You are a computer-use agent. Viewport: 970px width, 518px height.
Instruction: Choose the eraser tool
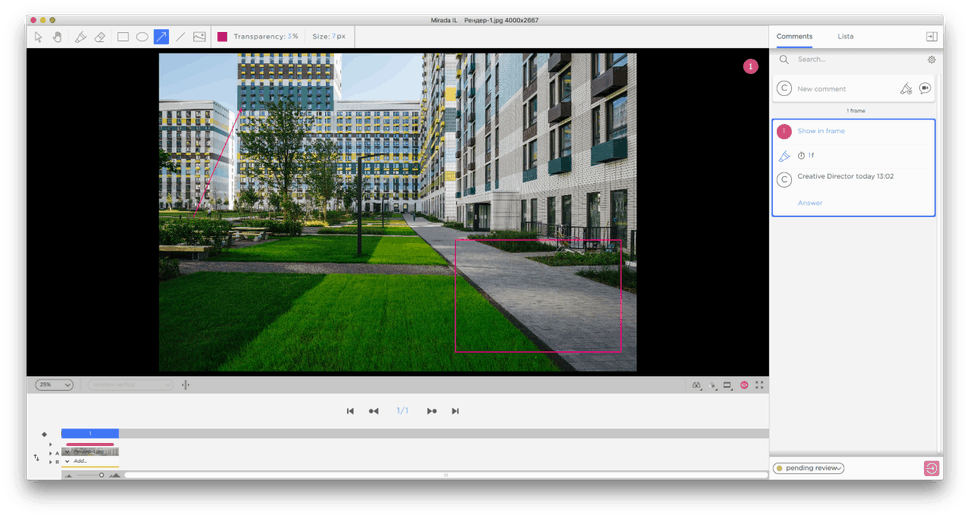click(x=100, y=37)
